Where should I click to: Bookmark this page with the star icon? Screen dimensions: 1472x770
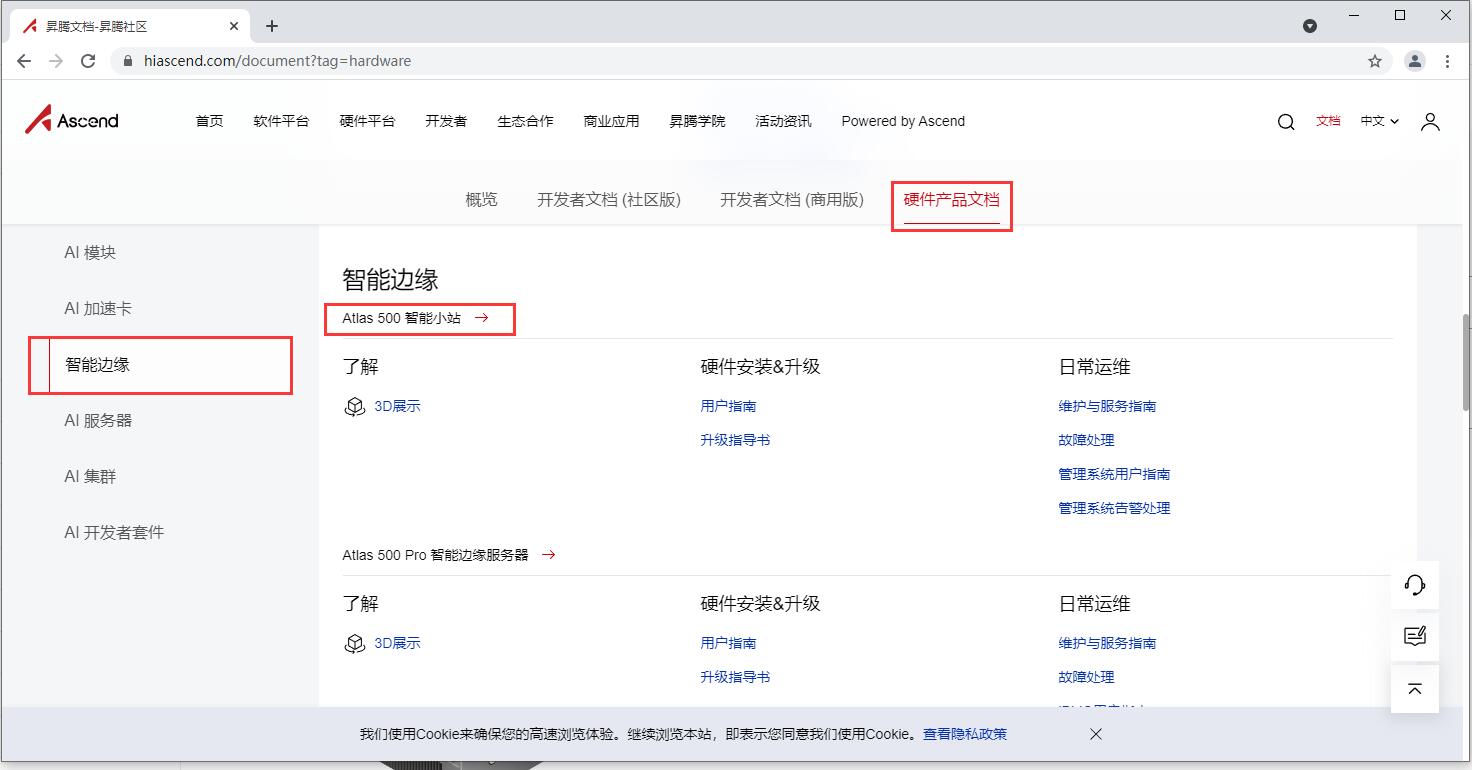point(1375,61)
